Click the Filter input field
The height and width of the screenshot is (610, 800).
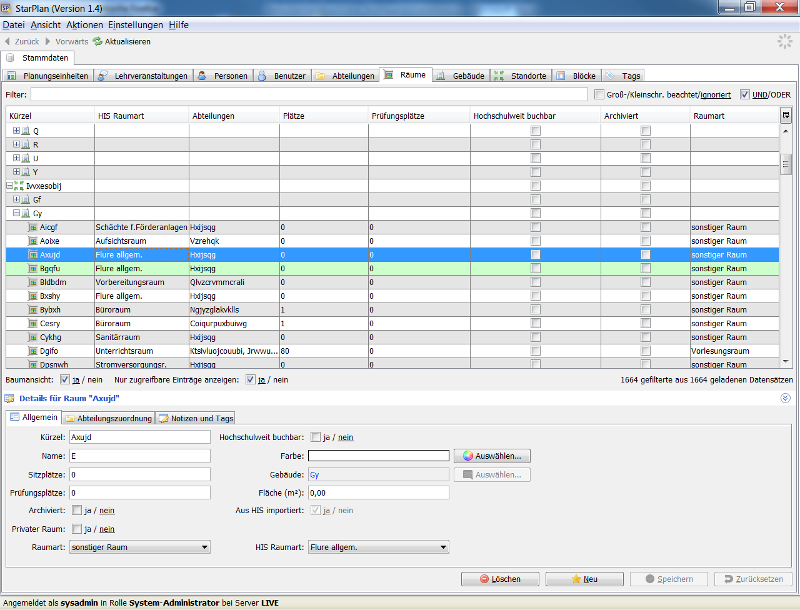[x=309, y=94]
